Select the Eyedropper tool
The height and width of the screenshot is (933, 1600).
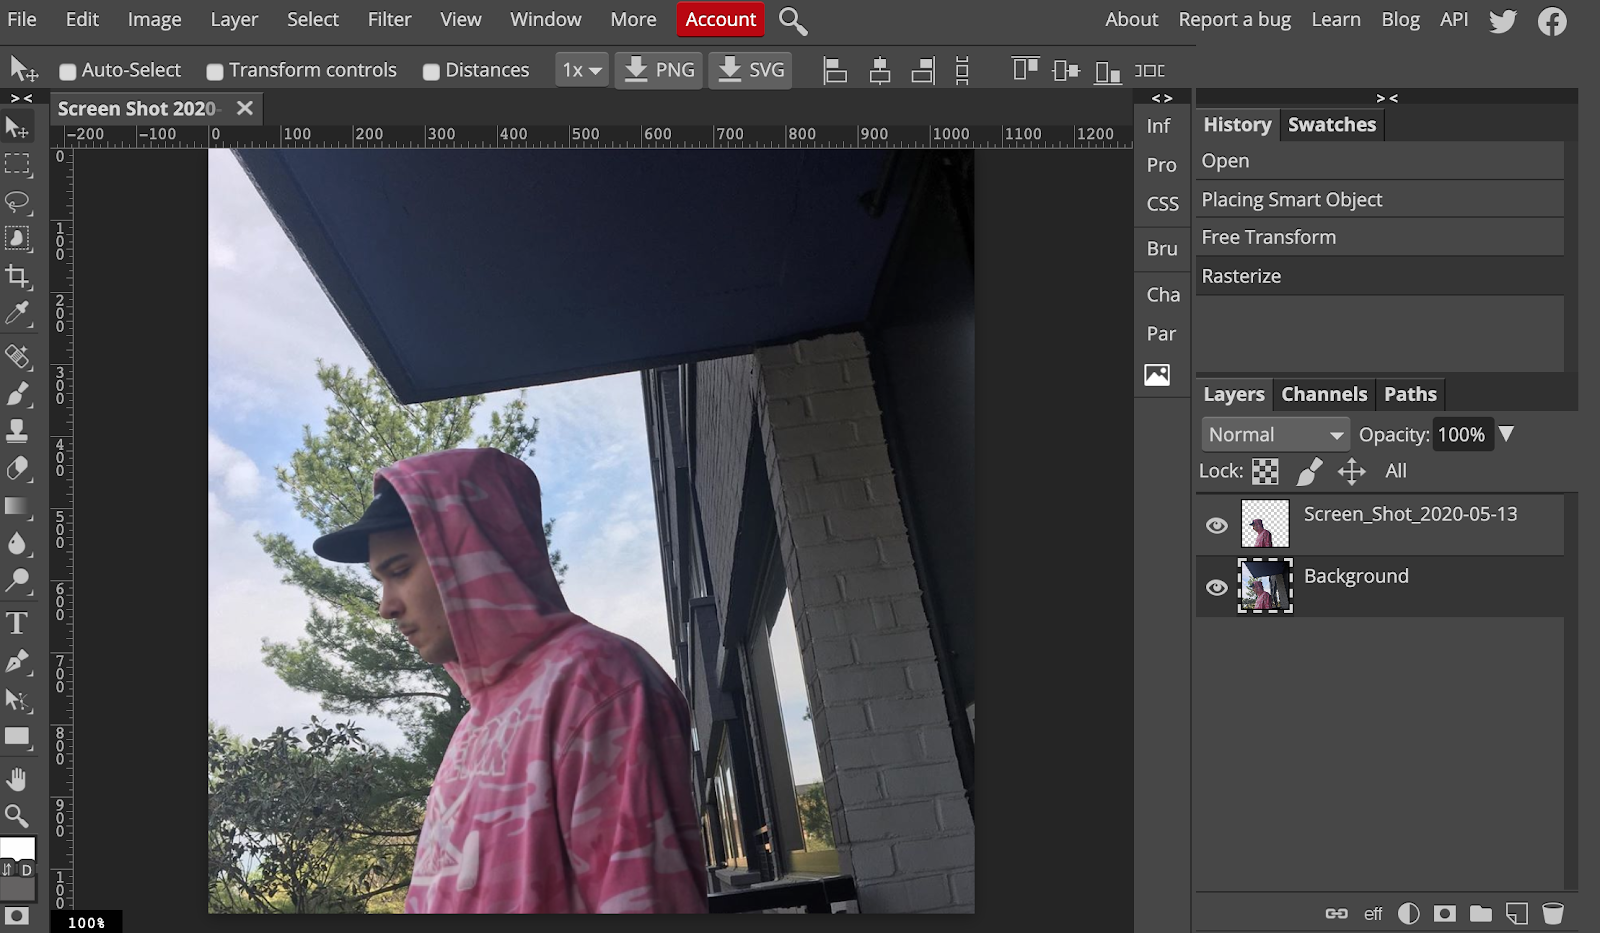click(17, 314)
